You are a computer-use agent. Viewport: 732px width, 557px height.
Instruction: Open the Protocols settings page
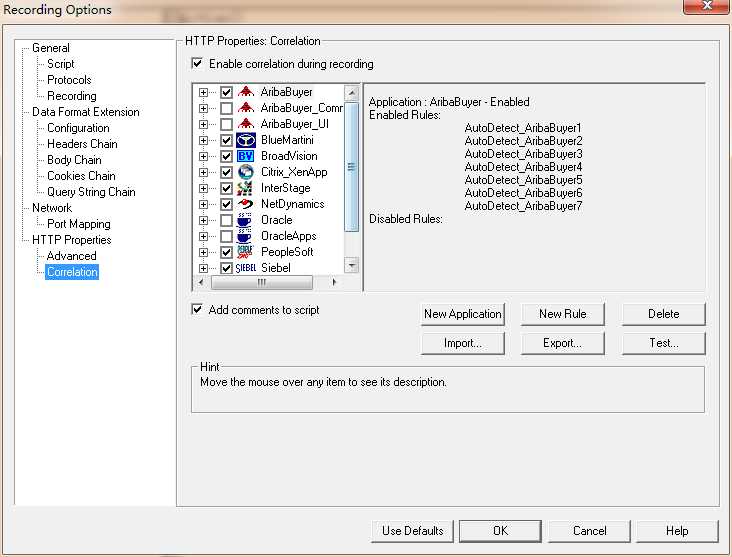coord(69,80)
